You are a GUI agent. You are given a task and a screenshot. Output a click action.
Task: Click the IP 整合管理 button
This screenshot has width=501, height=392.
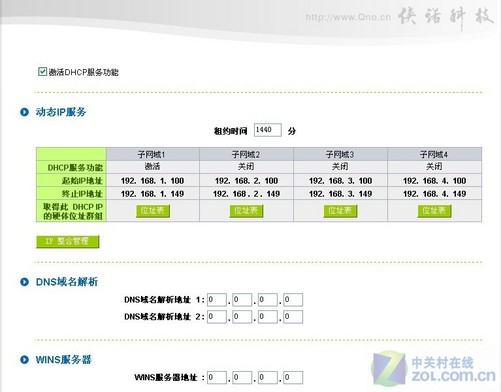tap(68, 242)
